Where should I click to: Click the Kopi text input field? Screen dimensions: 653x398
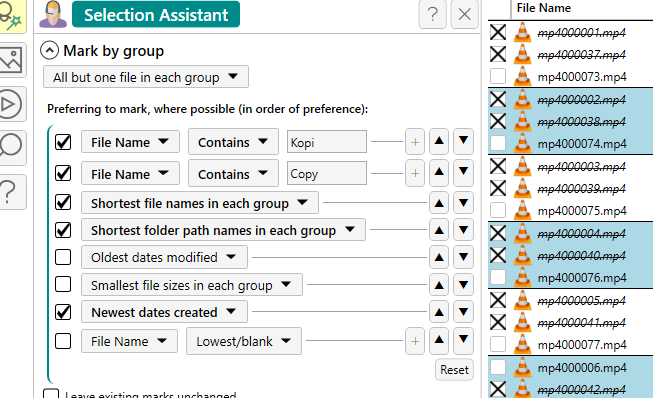326,142
